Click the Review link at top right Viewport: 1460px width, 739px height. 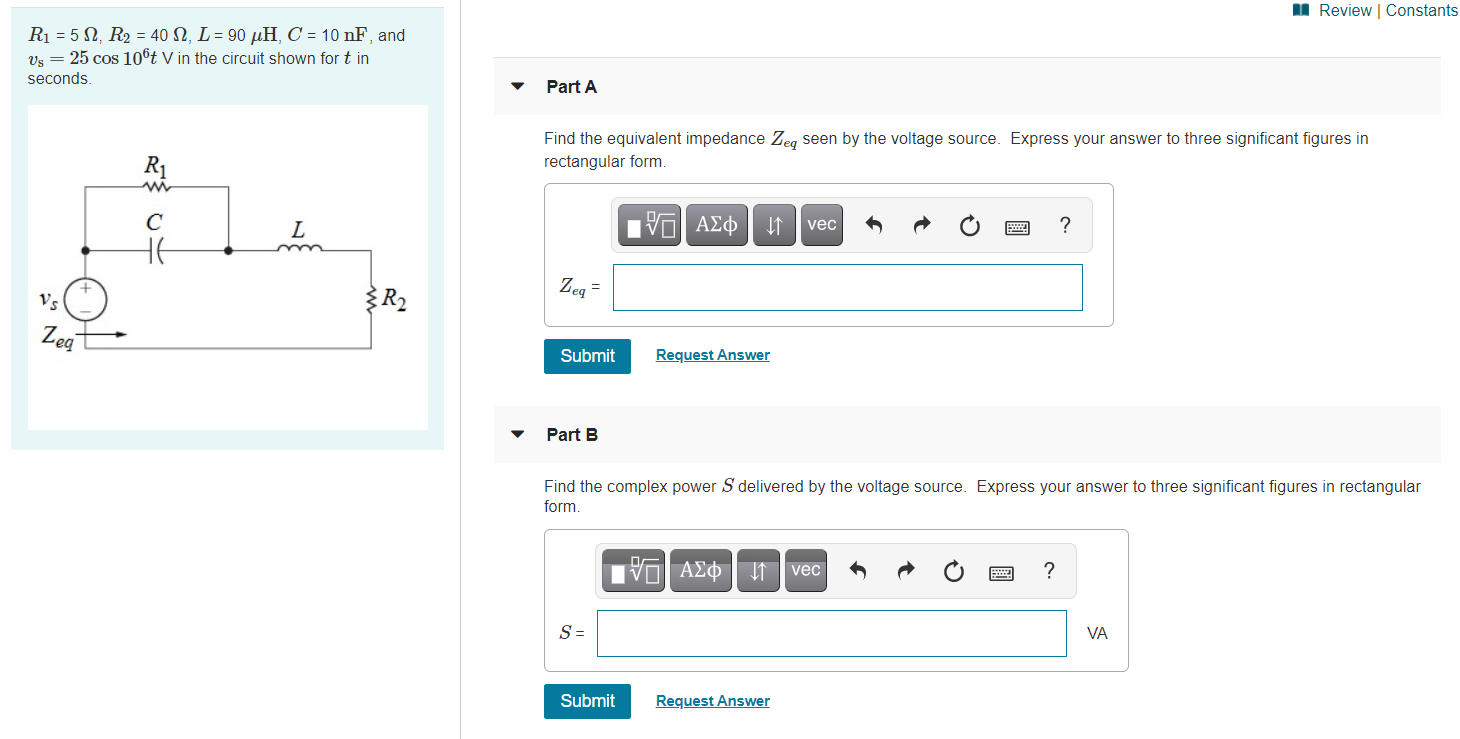coord(1344,10)
